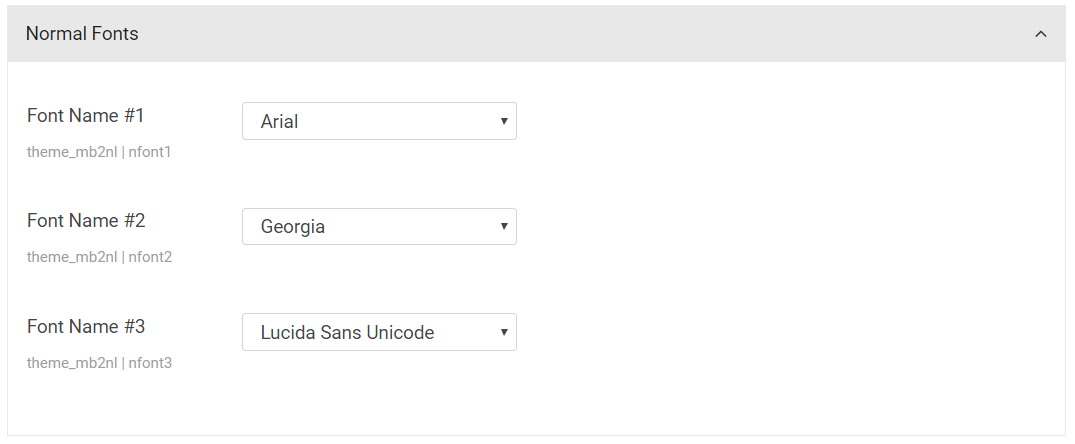Click the 'theme_mb2nl | nfont1' setting identifier

pos(99,152)
